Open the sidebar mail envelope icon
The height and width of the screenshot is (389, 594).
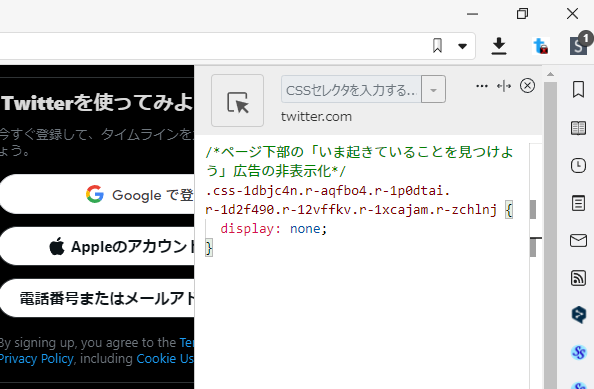(578, 241)
